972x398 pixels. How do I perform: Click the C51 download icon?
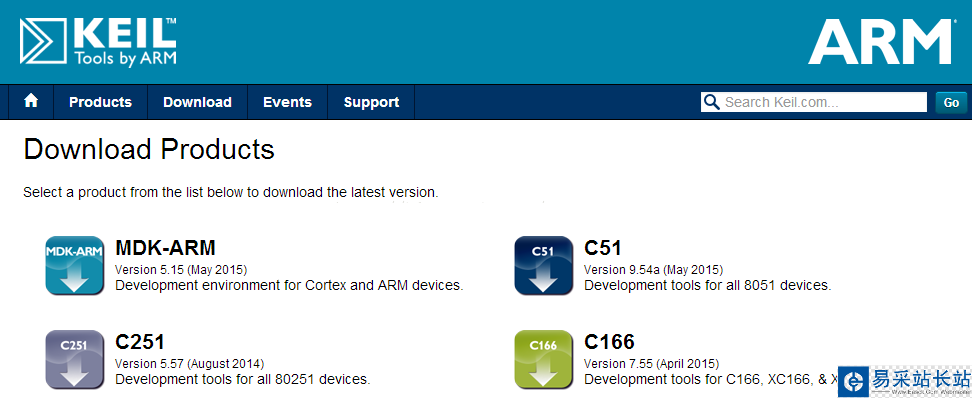tap(544, 265)
